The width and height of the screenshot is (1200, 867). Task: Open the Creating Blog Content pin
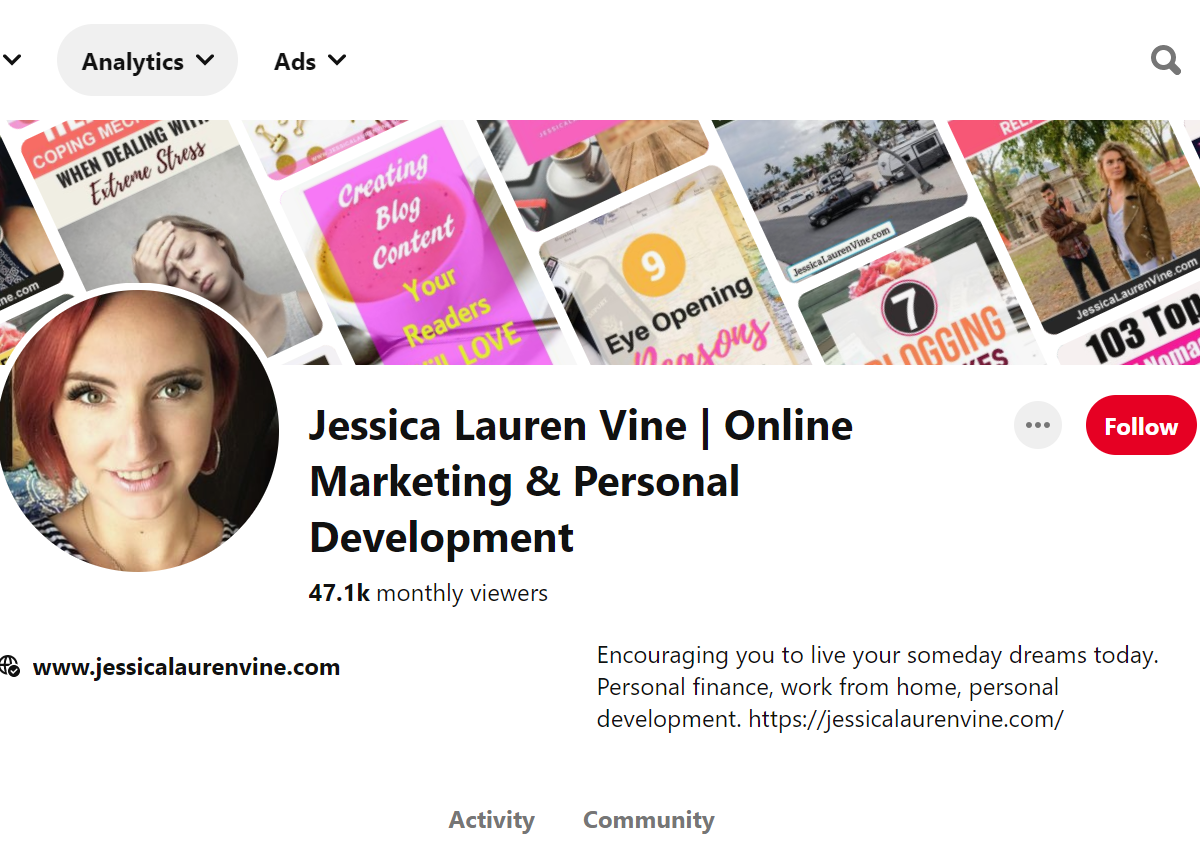click(x=420, y=260)
